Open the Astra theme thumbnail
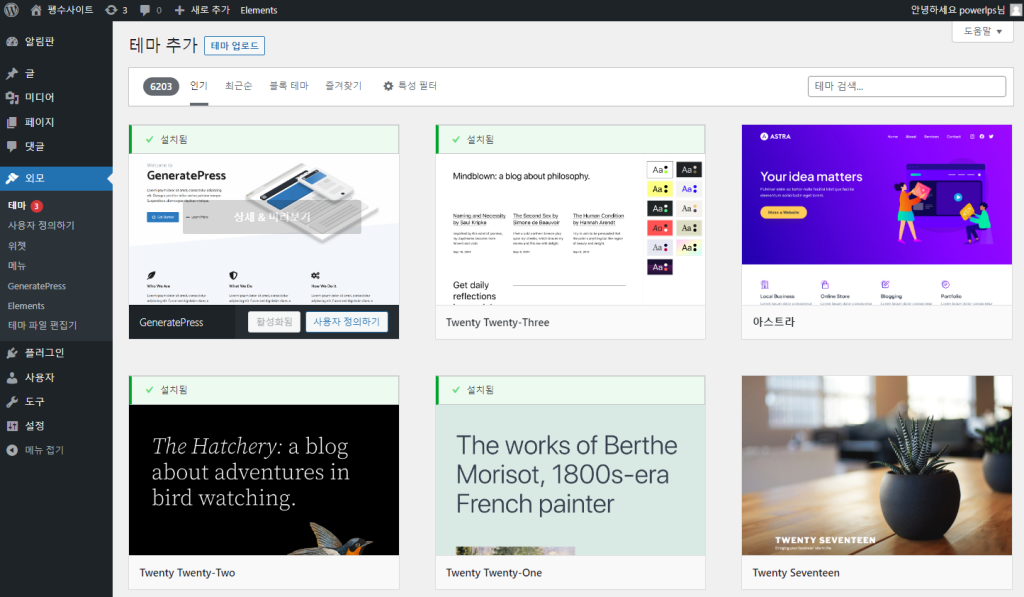The width and height of the screenshot is (1024, 597). point(876,215)
